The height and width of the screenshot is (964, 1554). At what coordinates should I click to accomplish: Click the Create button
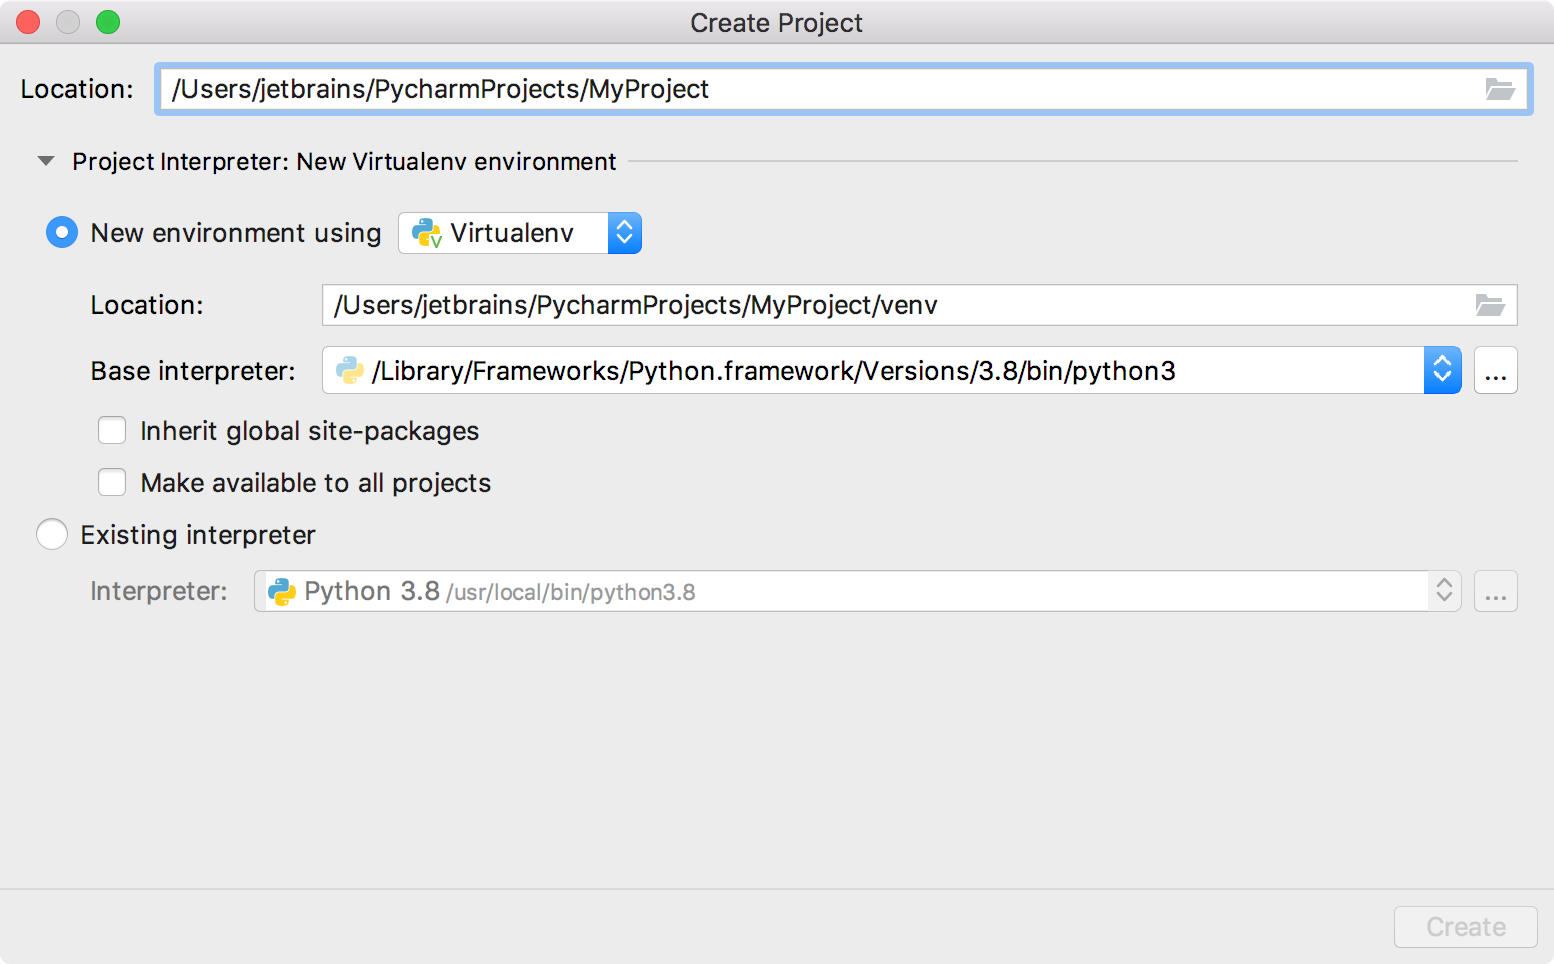[1465, 927]
